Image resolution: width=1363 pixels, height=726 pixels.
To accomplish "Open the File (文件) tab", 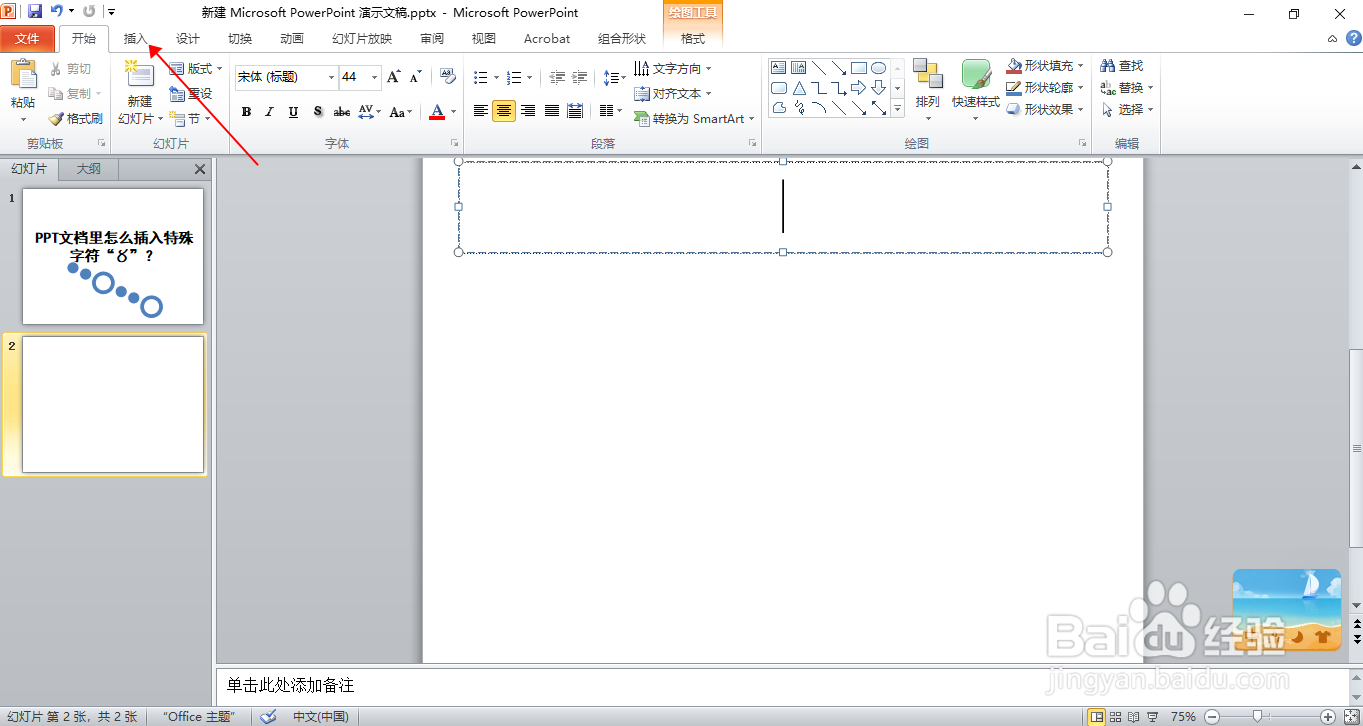I will (x=28, y=39).
